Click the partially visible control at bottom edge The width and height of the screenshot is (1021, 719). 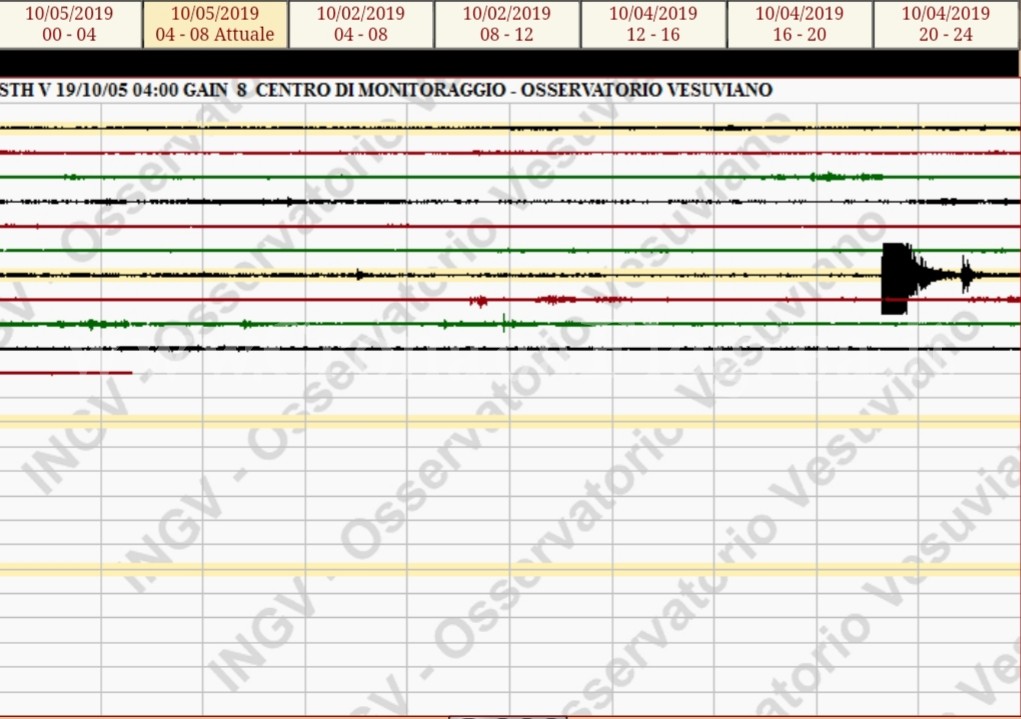click(507, 716)
